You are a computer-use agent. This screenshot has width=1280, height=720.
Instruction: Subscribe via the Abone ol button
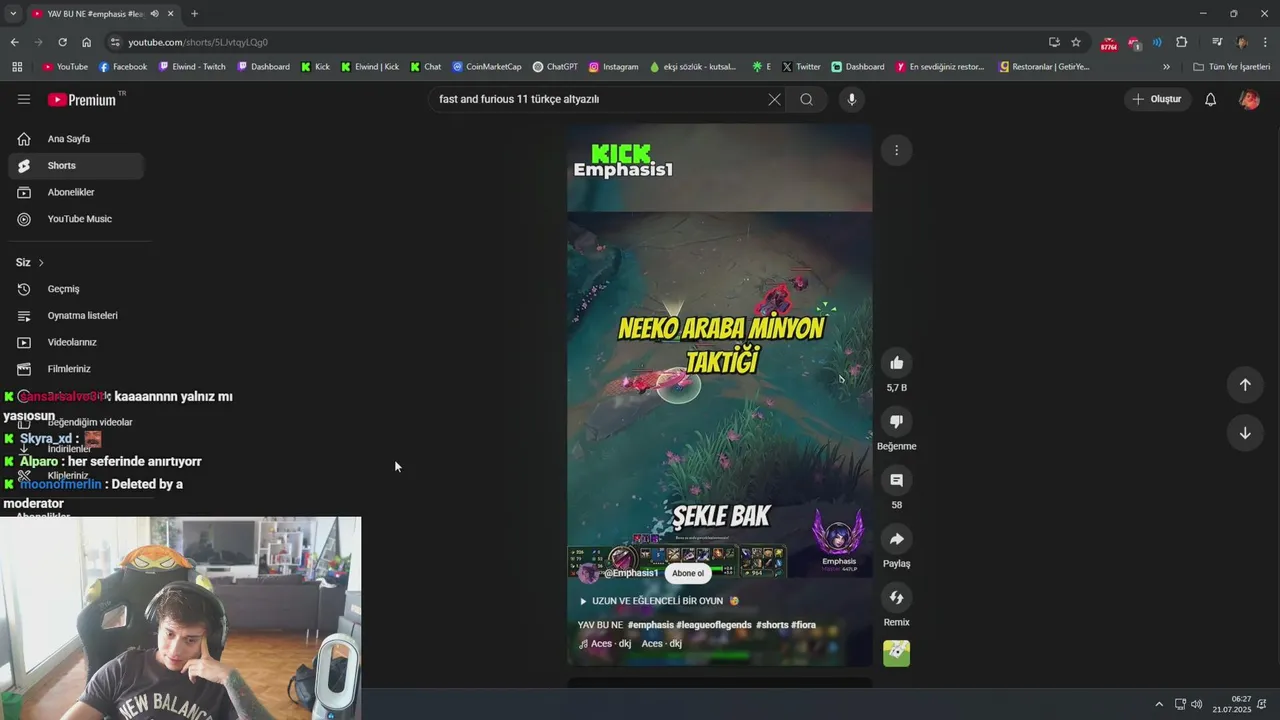point(688,573)
